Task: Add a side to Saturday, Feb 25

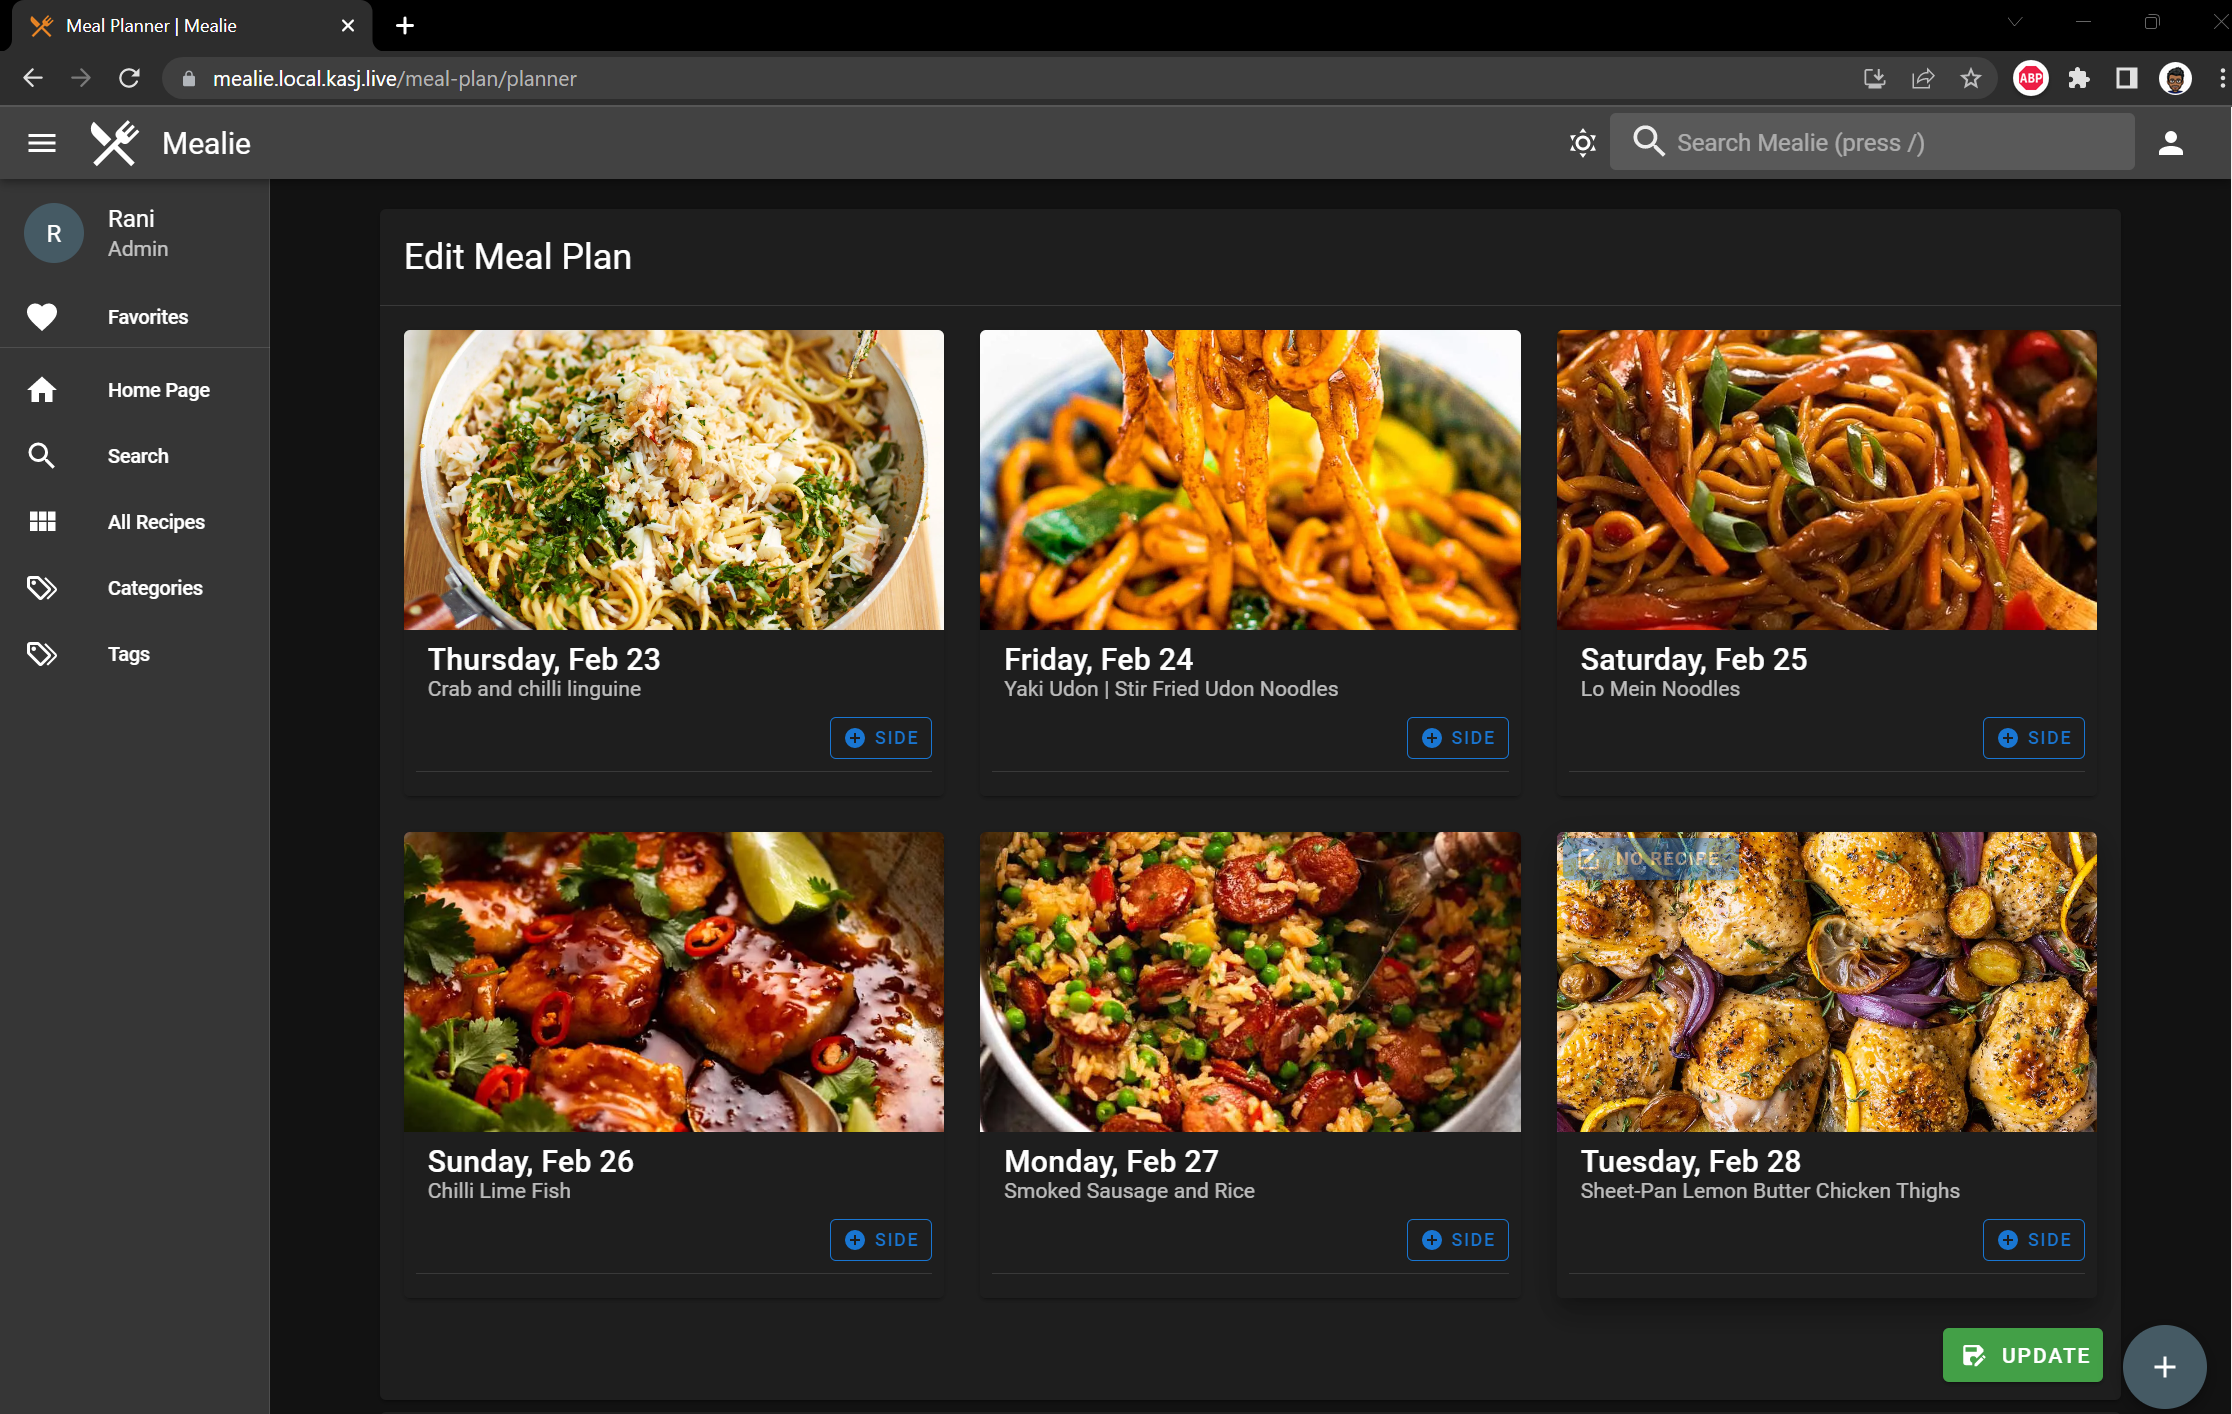Action: tap(2033, 738)
